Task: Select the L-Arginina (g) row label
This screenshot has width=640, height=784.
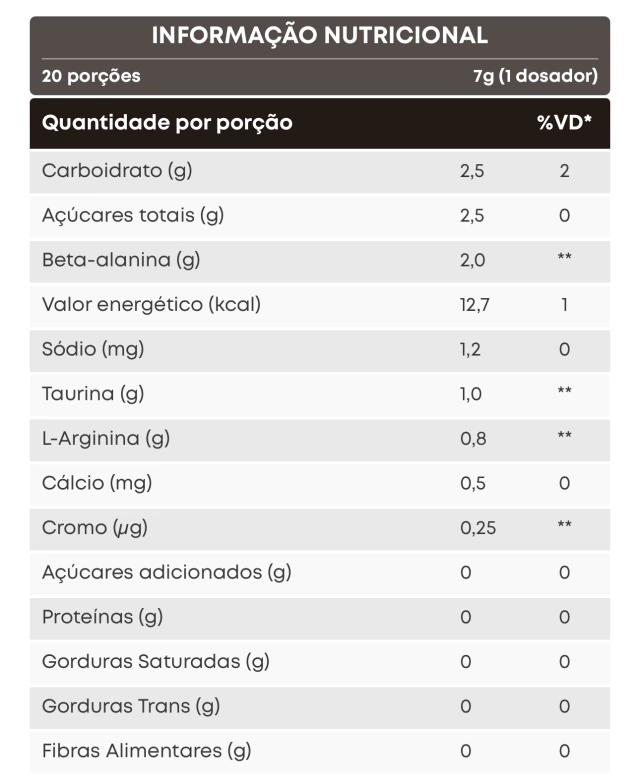Action: 105,438
